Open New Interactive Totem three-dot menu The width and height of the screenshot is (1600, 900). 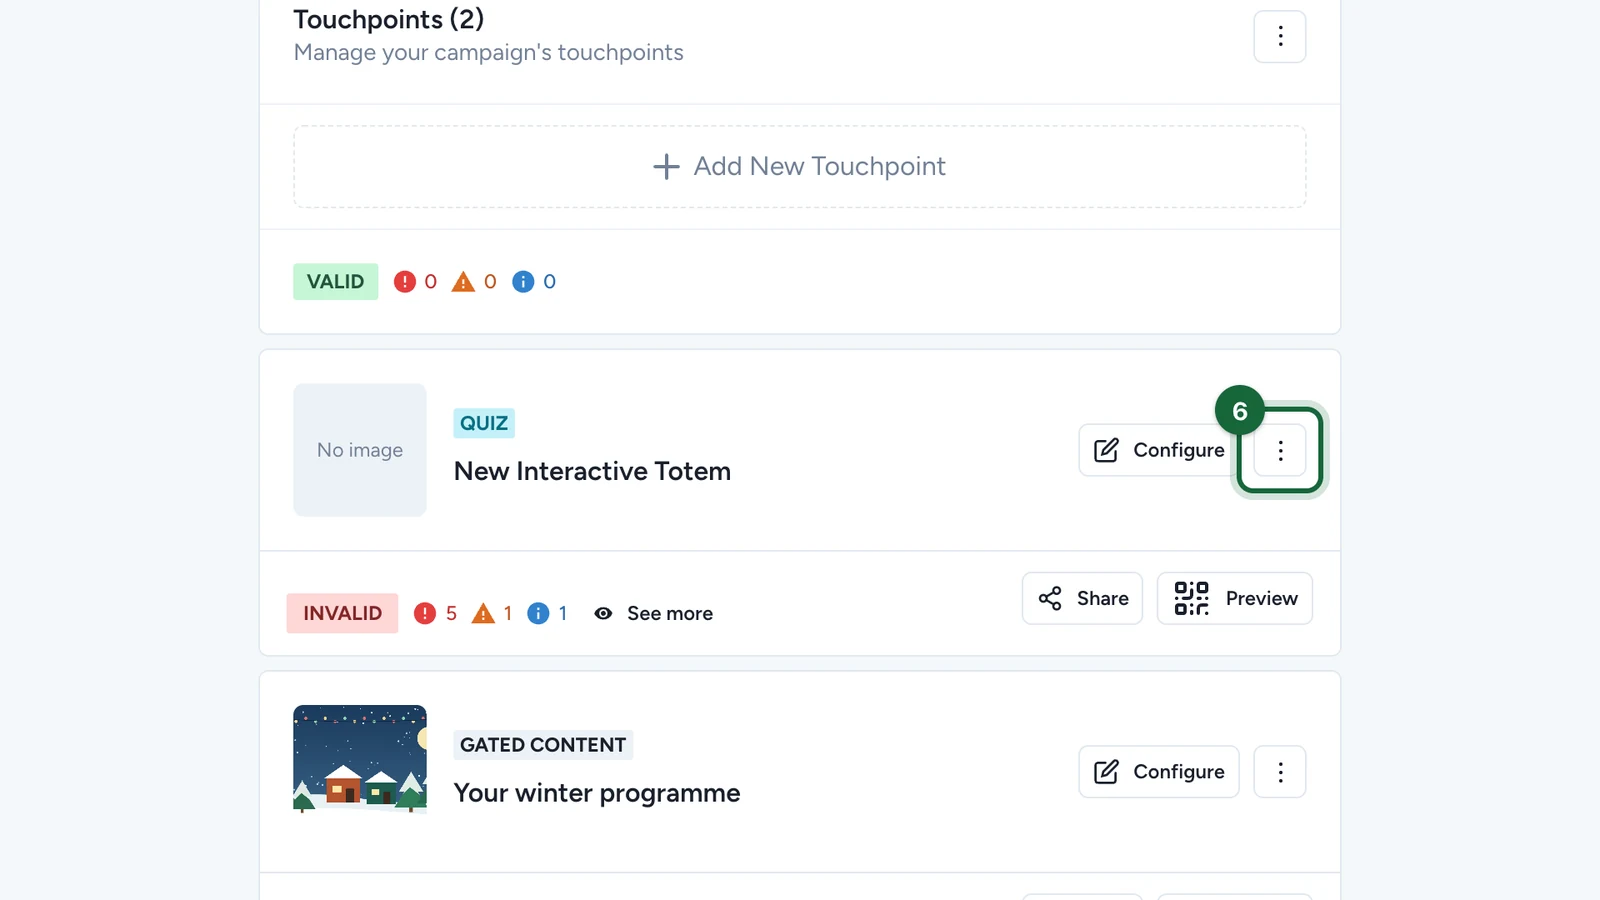[x=1280, y=450]
